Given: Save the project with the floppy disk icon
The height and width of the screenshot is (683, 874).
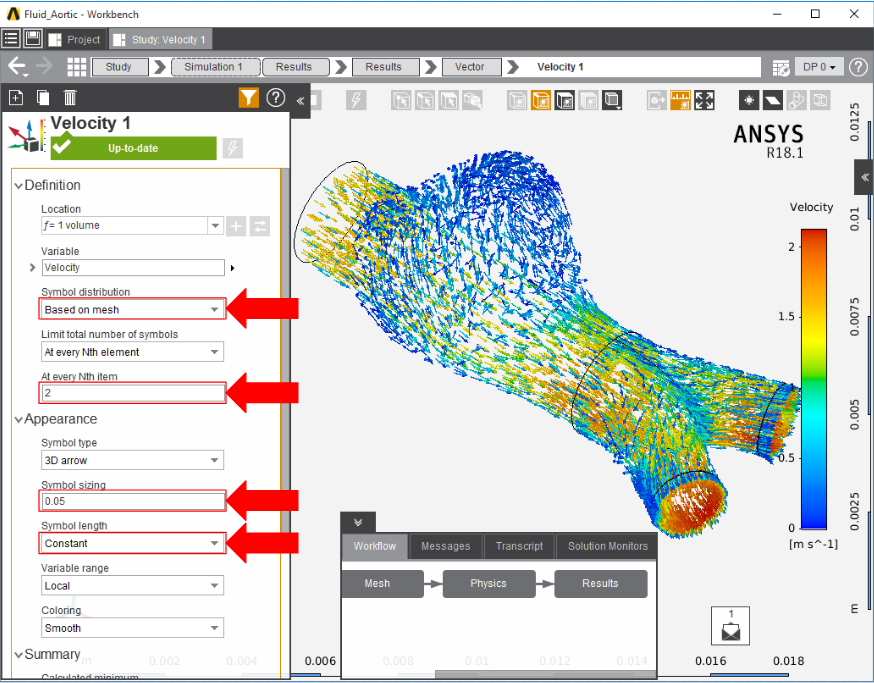Looking at the screenshot, I should [32, 38].
